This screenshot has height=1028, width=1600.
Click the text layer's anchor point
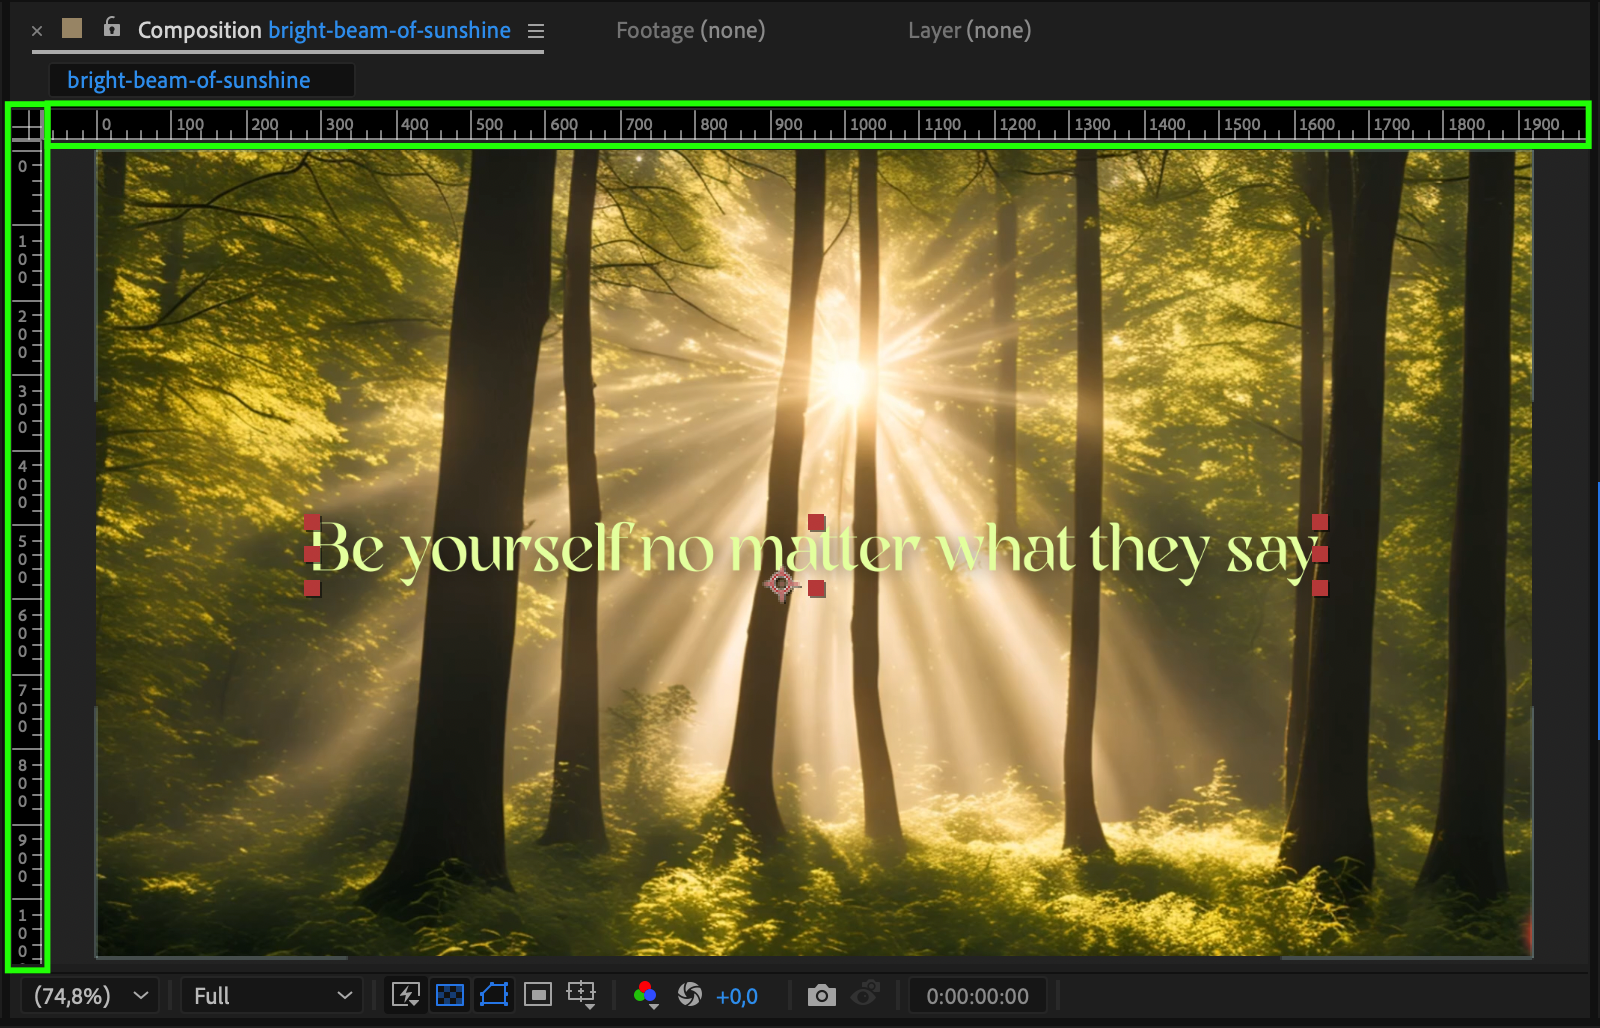click(x=781, y=583)
